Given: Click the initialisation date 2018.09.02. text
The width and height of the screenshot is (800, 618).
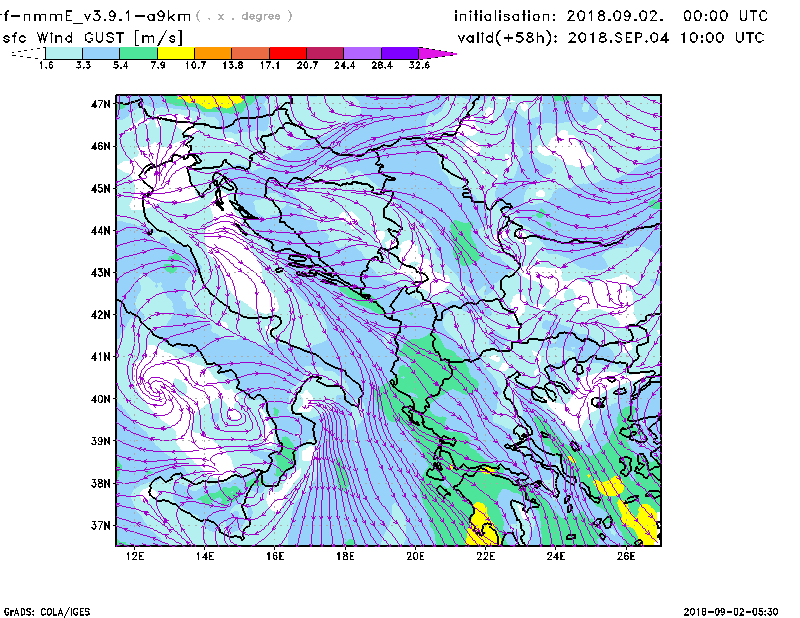Looking at the screenshot, I should point(615,16).
